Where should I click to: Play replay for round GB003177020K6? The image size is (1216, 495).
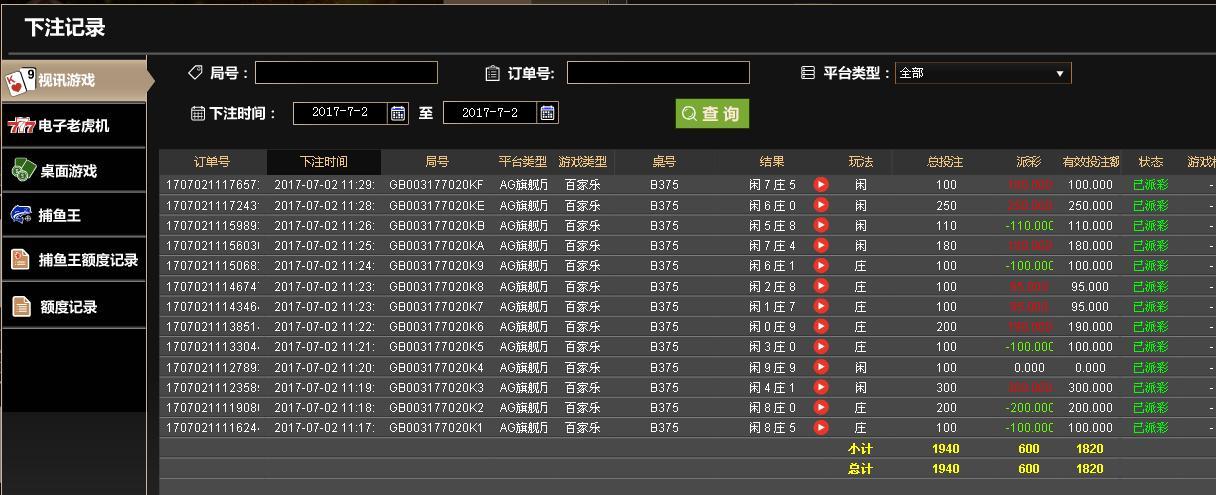point(821,327)
